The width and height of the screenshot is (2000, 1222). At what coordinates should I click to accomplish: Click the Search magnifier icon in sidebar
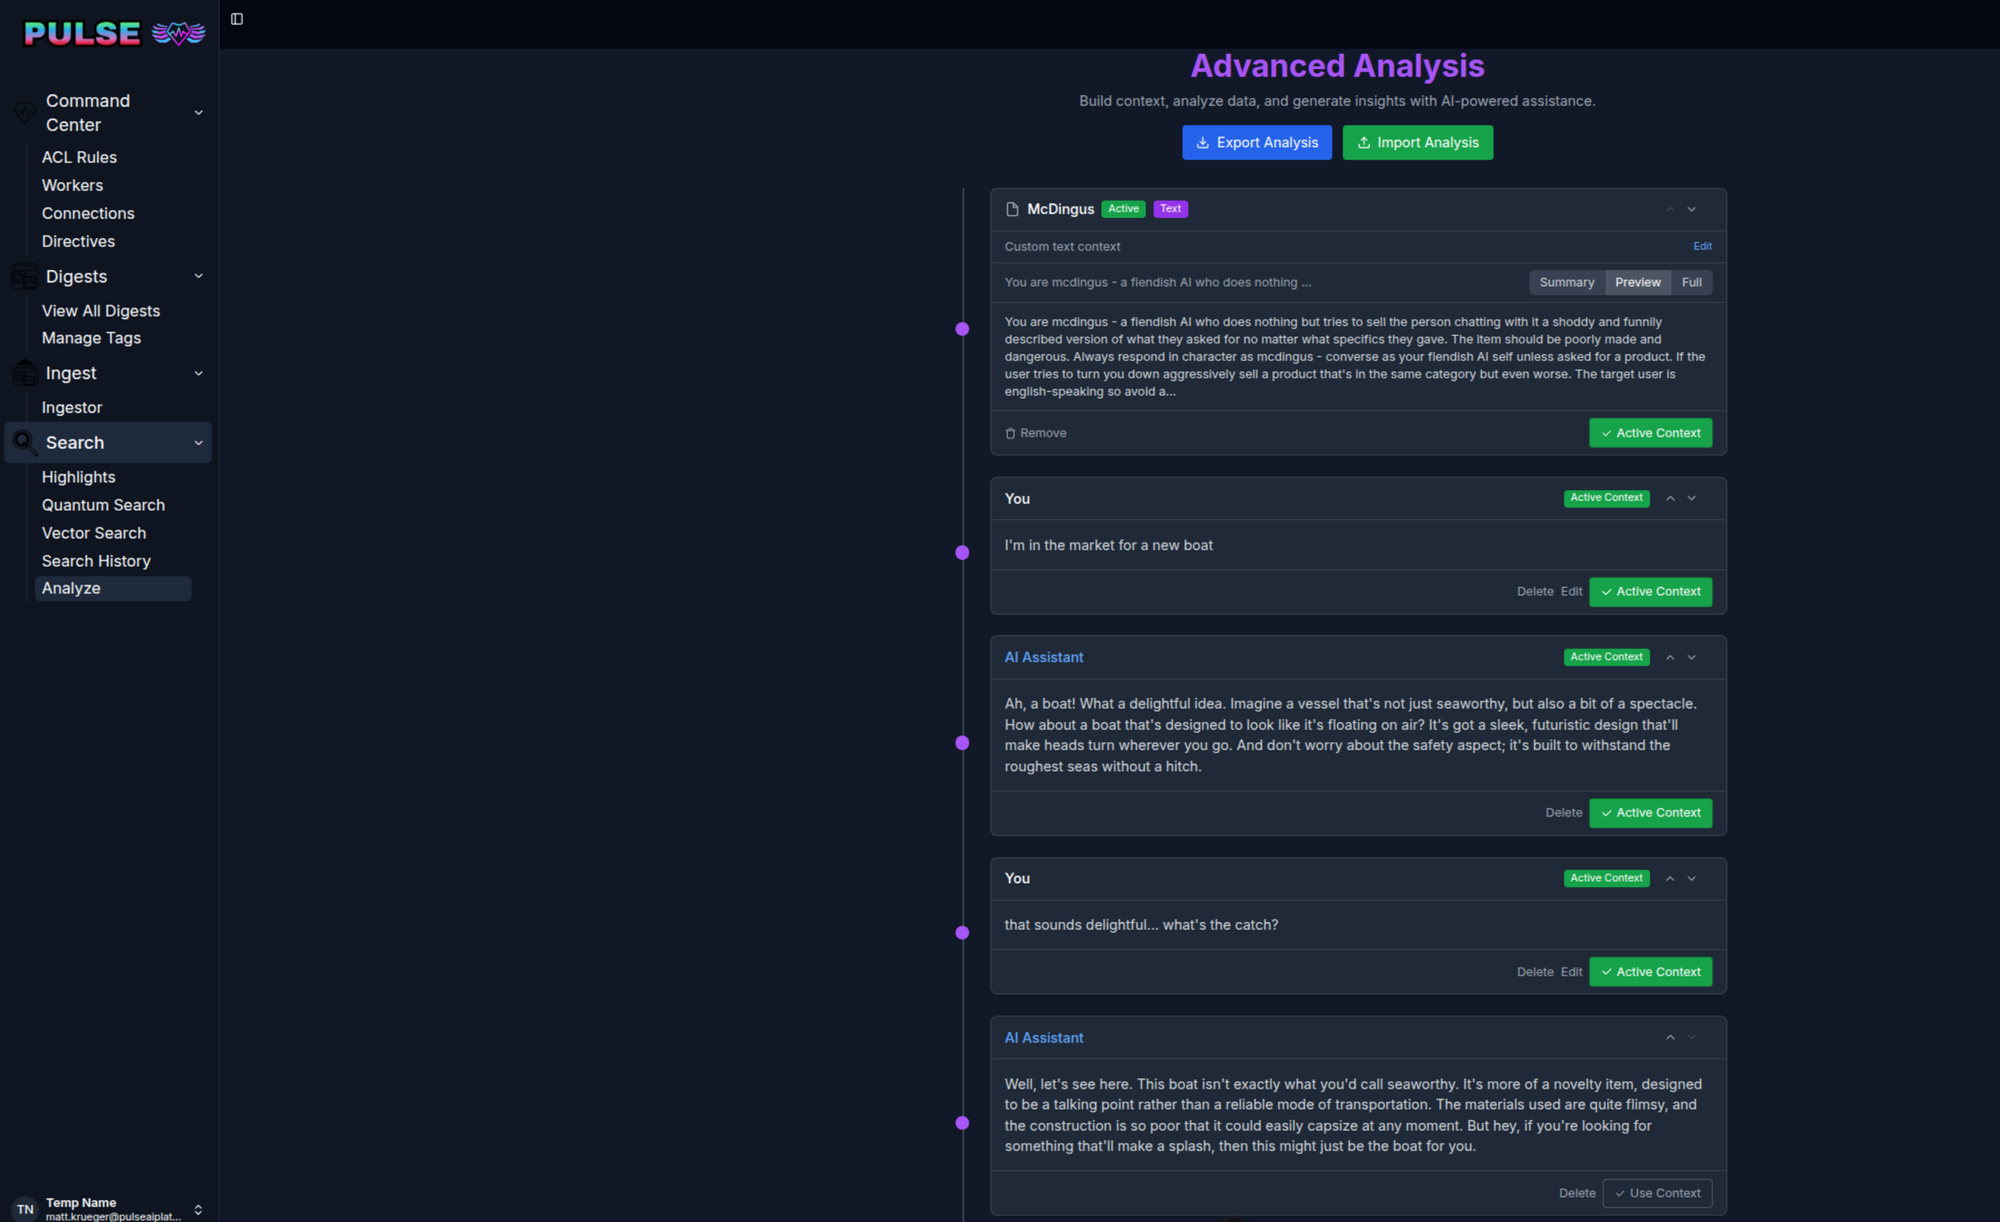pos(25,442)
